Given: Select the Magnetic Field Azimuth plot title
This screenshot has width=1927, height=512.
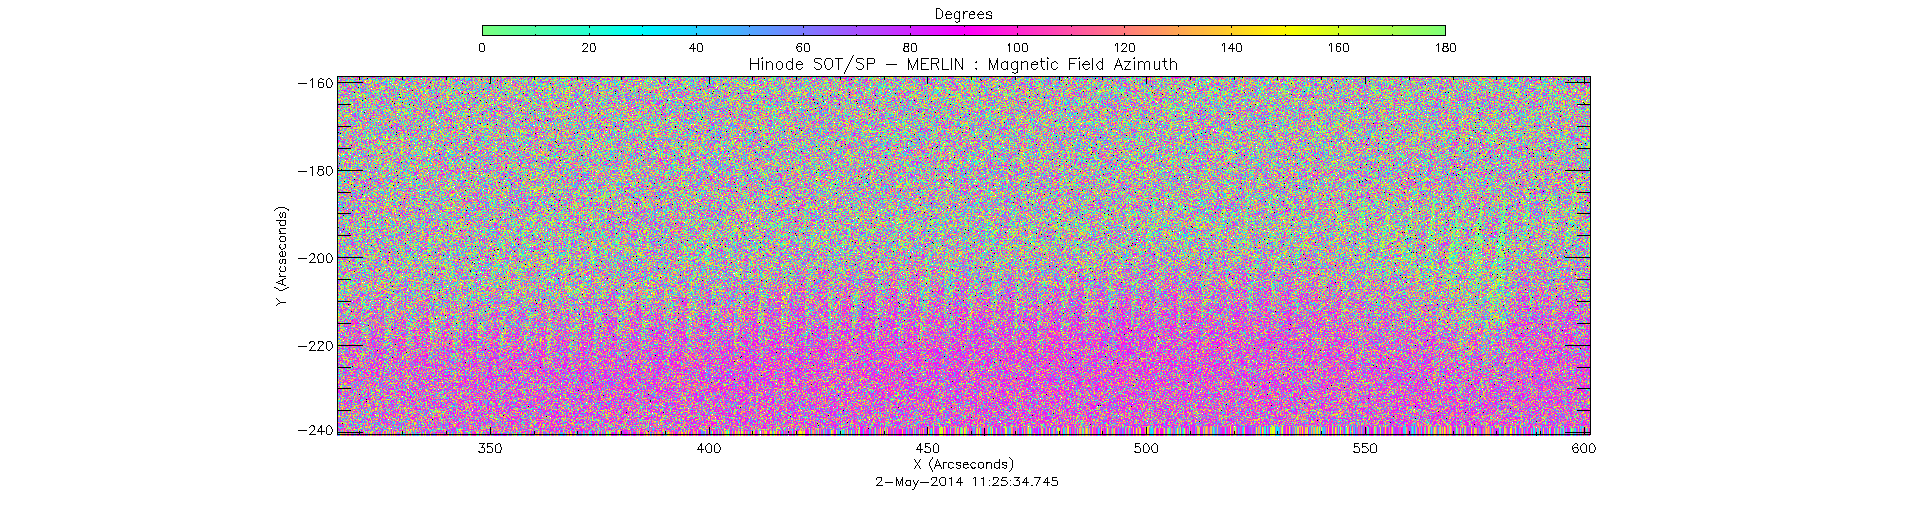Looking at the screenshot, I should point(963,65).
